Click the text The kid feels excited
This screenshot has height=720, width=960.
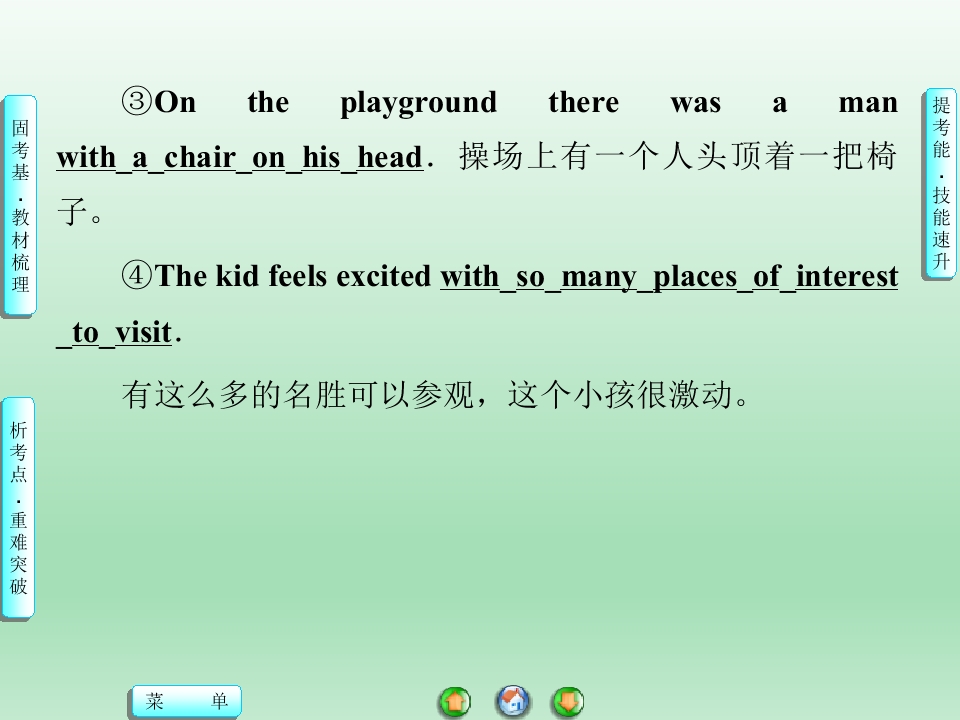point(293,276)
